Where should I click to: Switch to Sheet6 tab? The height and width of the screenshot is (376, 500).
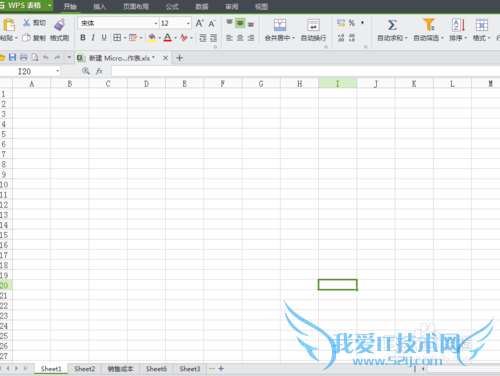[x=156, y=369]
